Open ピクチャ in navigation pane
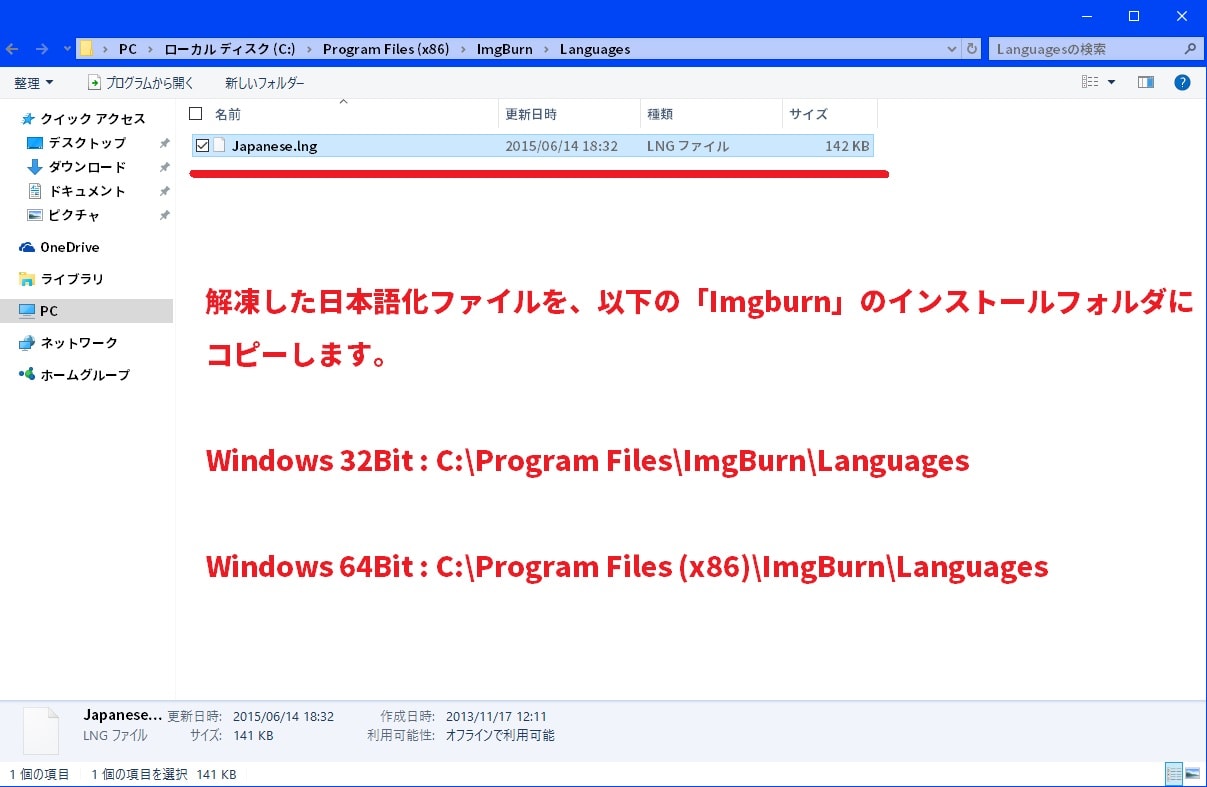This screenshot has width=1207, height=787. [74, 215]
